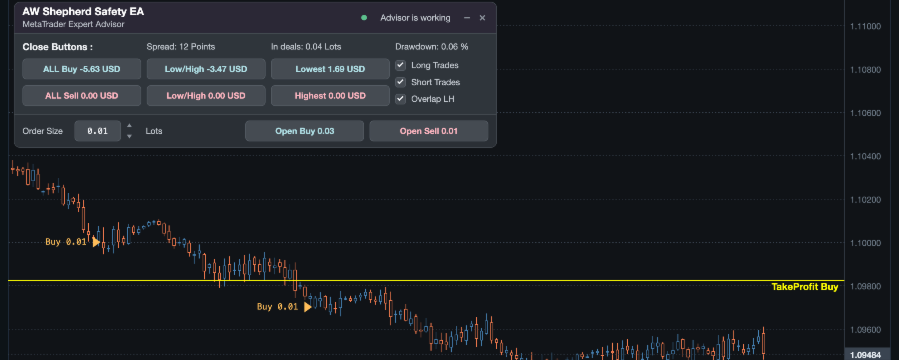The height and width of the screenshot is (360, 899).
Task: Click the Advisor is working text
Action: pyautogui.click(x=415, y=18)
